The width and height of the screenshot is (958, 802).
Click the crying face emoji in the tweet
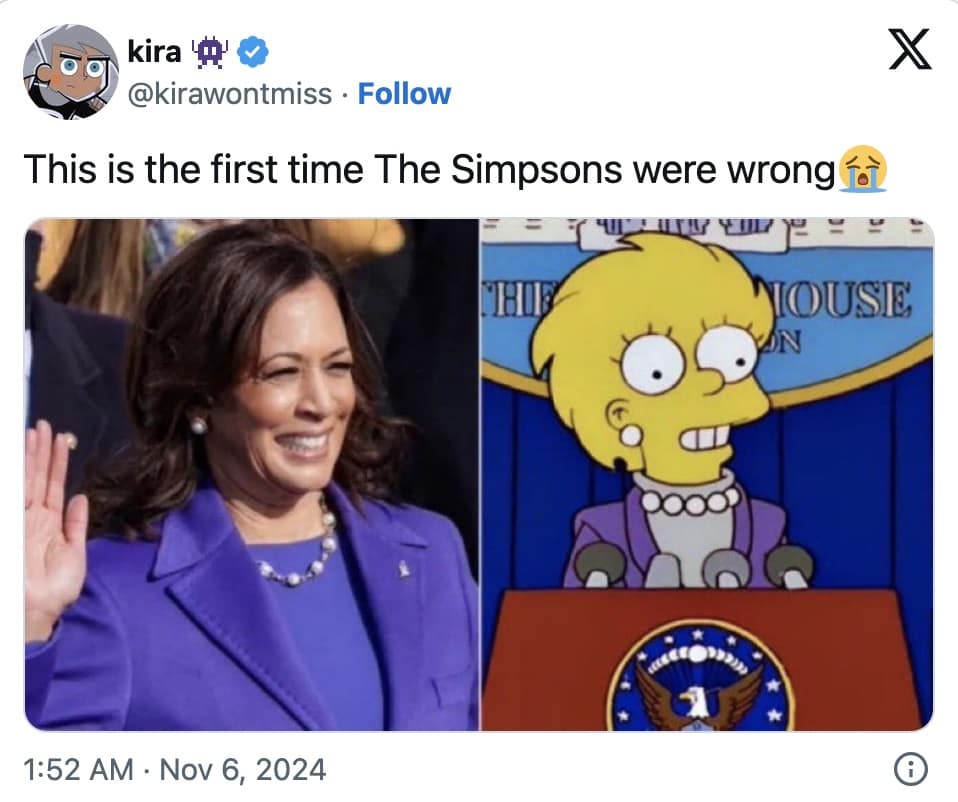click(862, 169)
